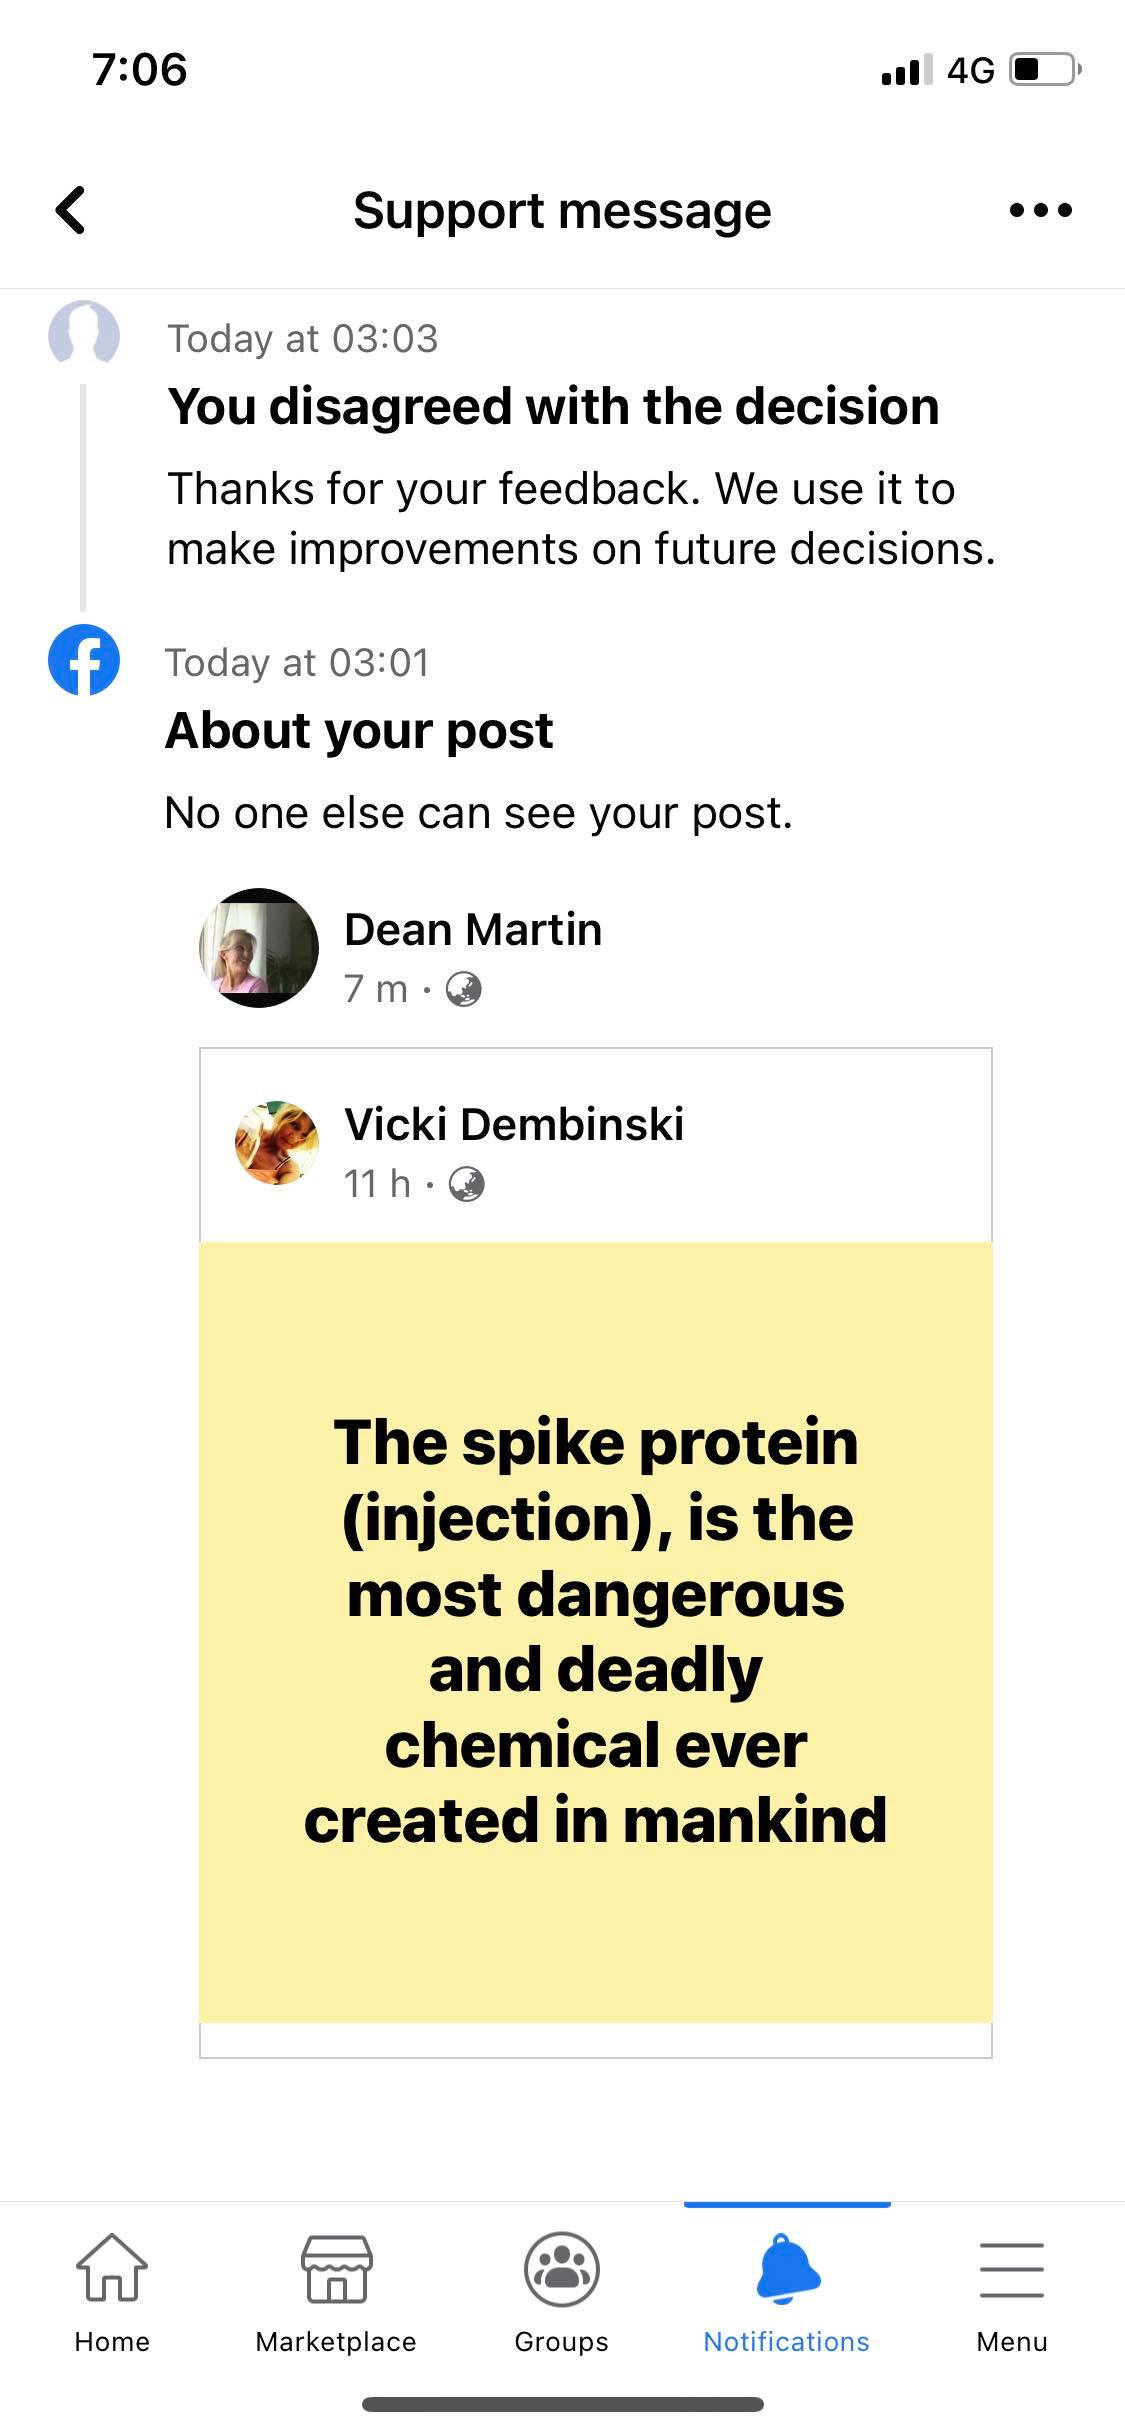Tap the globe icon beside 7 m
The height and width of the screenshot is (2436, 1125).
tap(463, 989)
